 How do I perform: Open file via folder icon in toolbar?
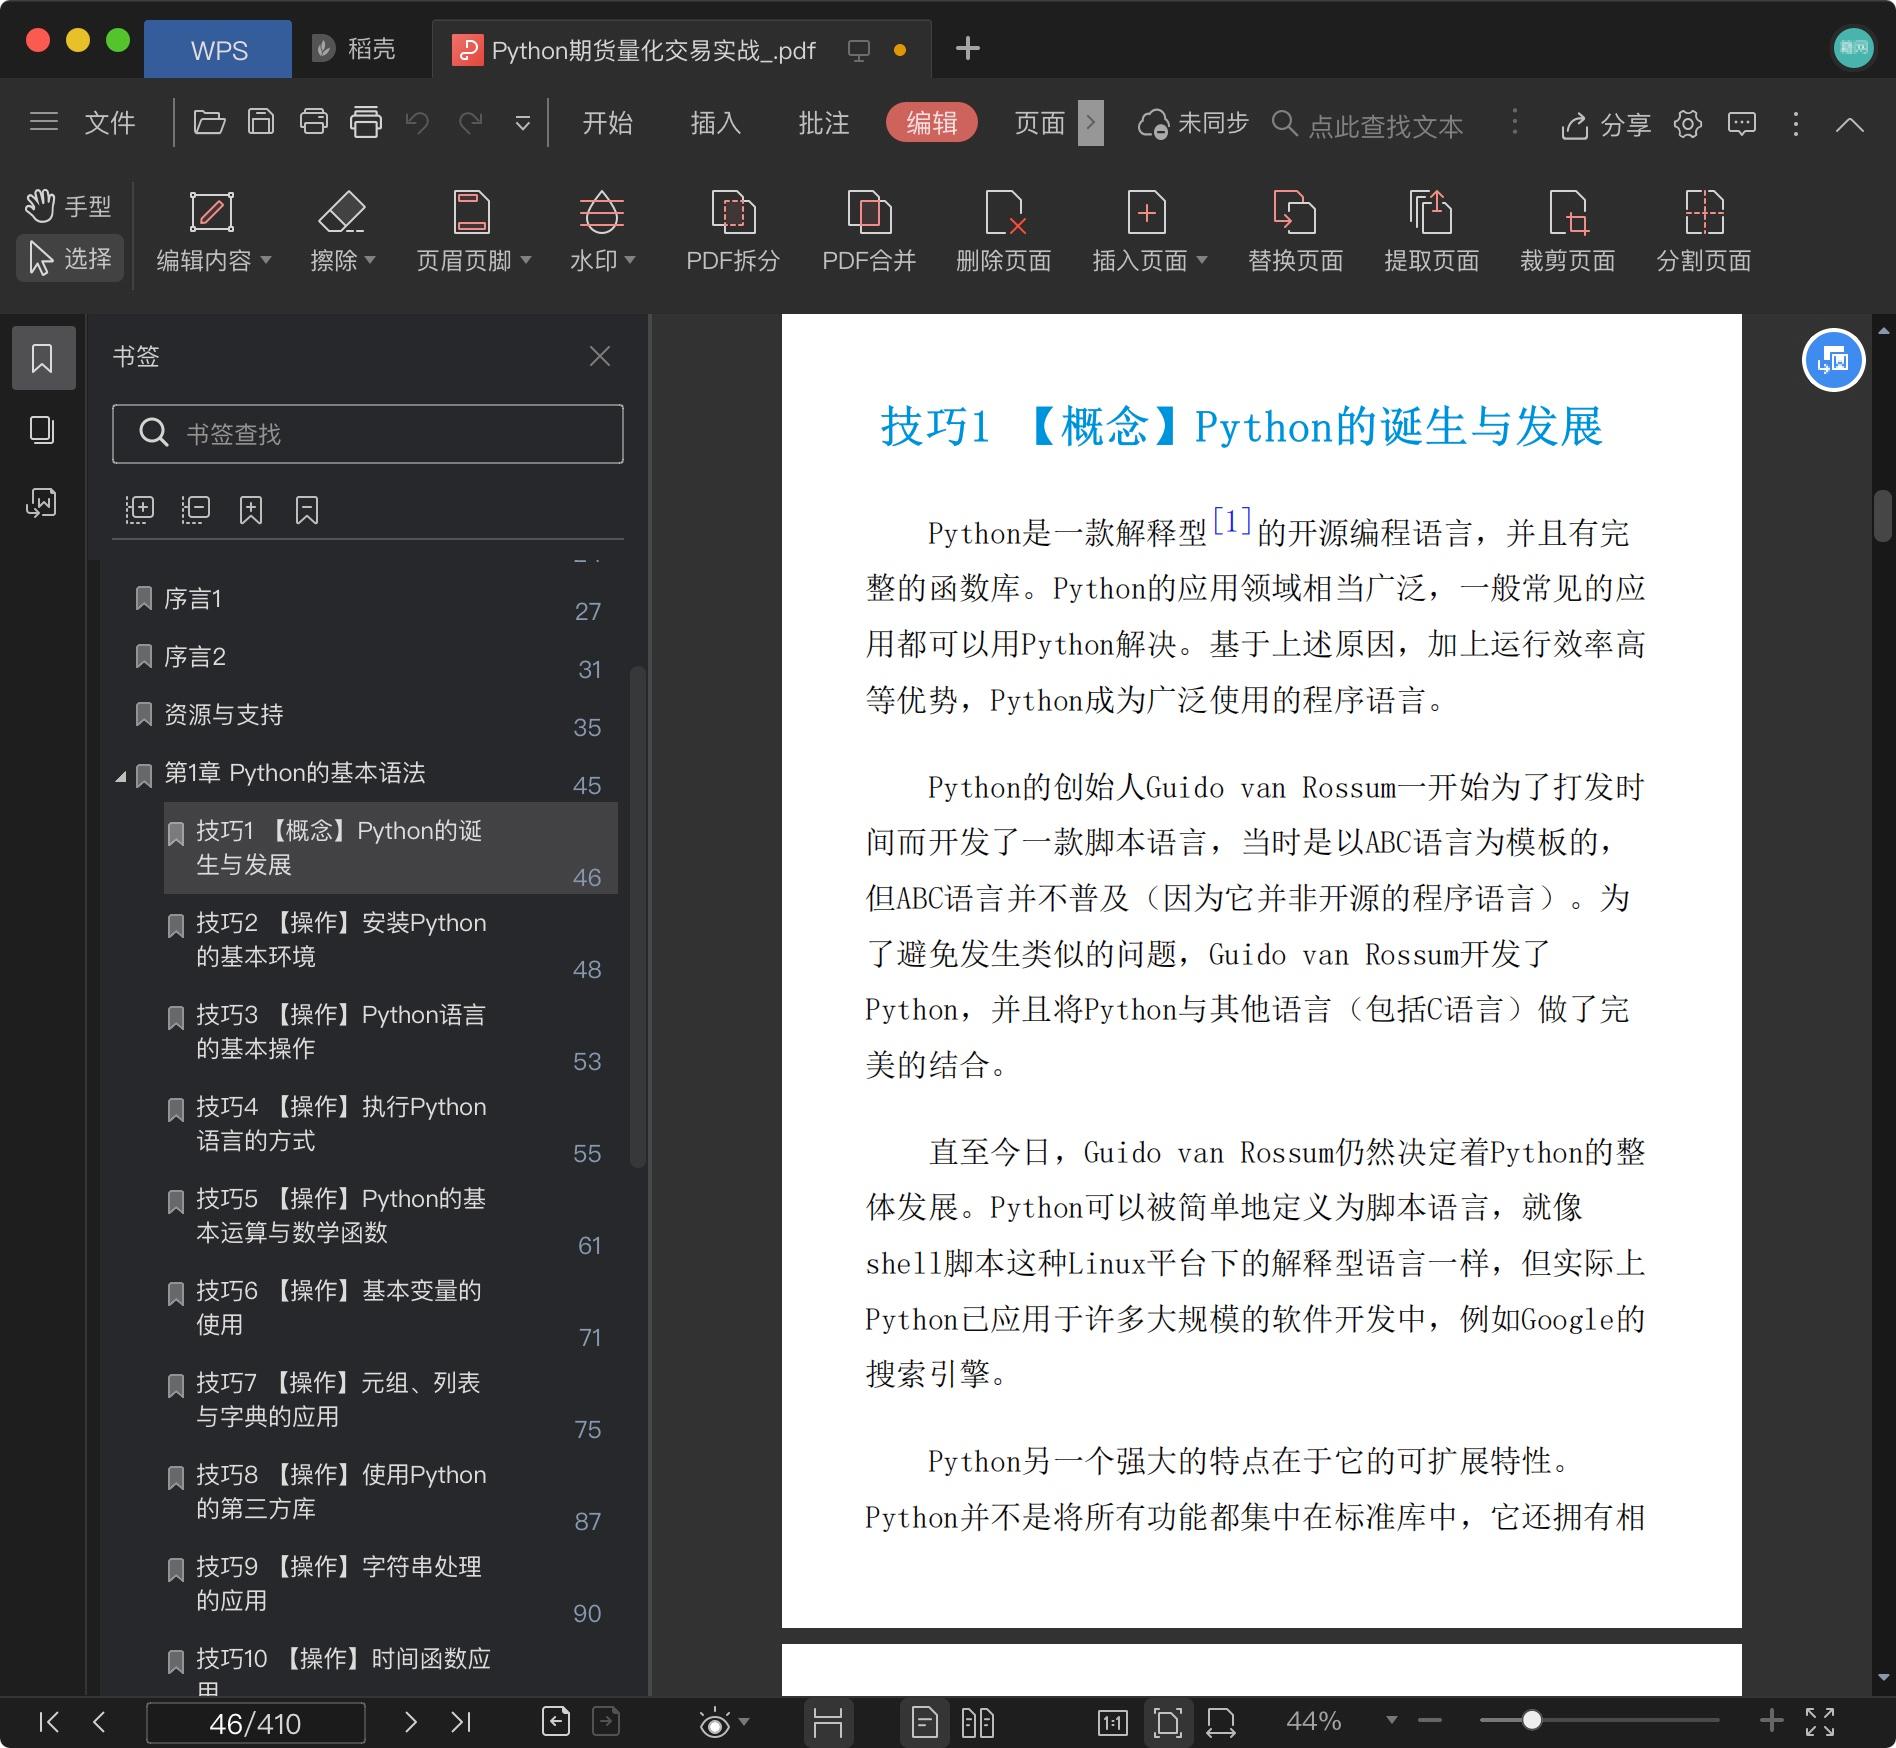pos(209,122)
